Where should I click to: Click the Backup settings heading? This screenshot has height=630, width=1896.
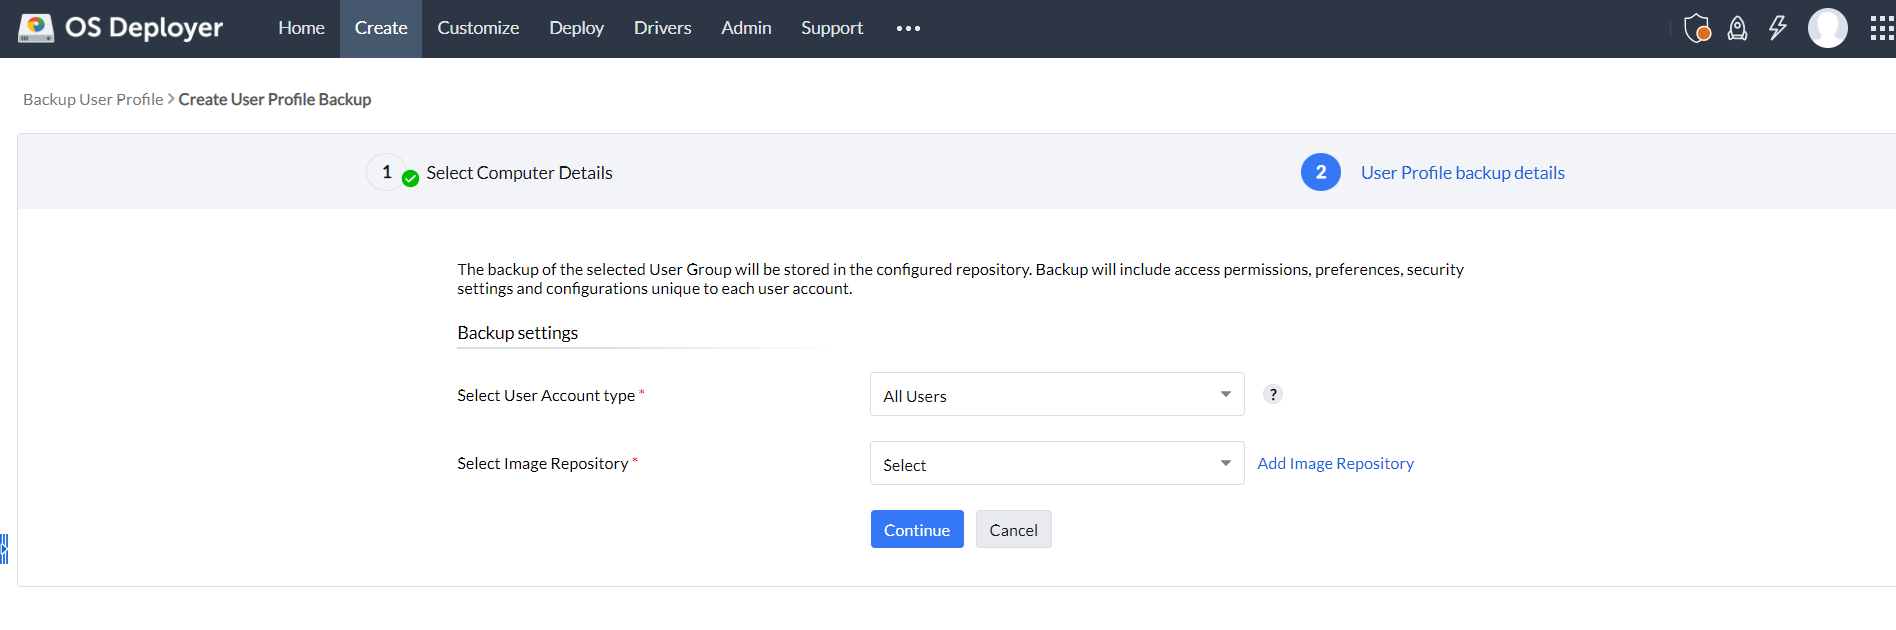[x=517, y=332]
